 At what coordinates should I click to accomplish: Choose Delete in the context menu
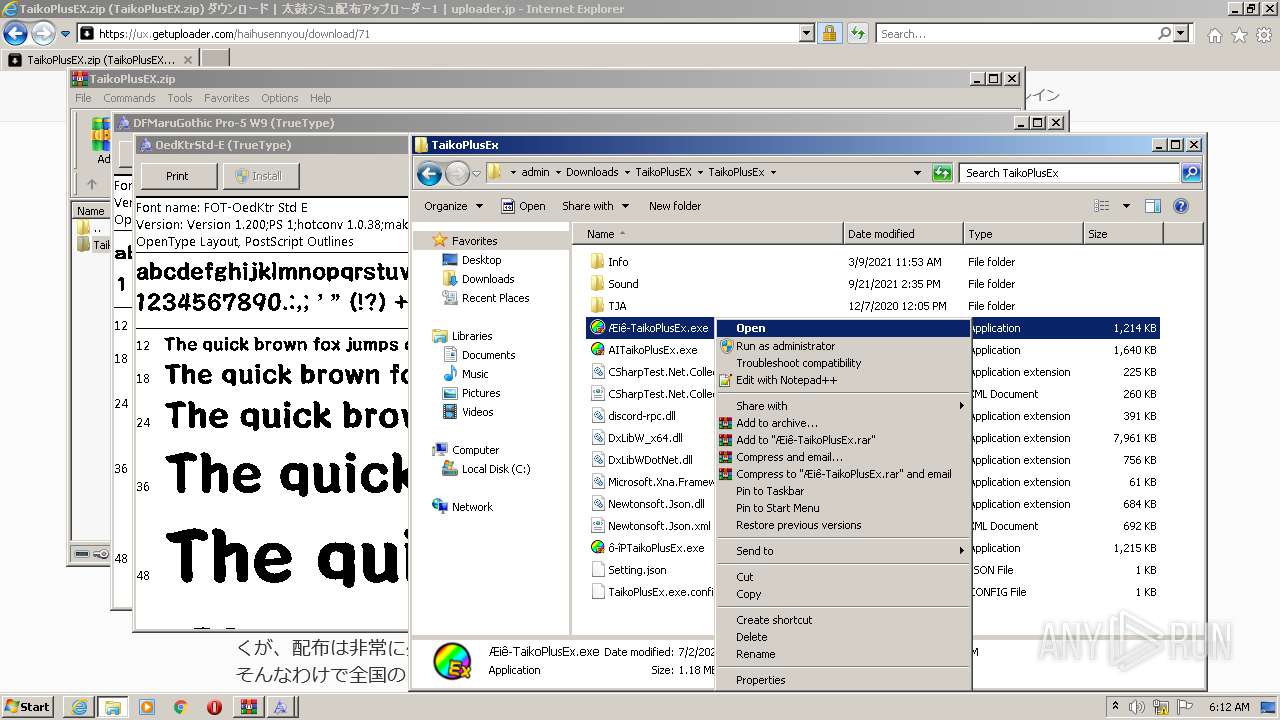coord(843,637)
